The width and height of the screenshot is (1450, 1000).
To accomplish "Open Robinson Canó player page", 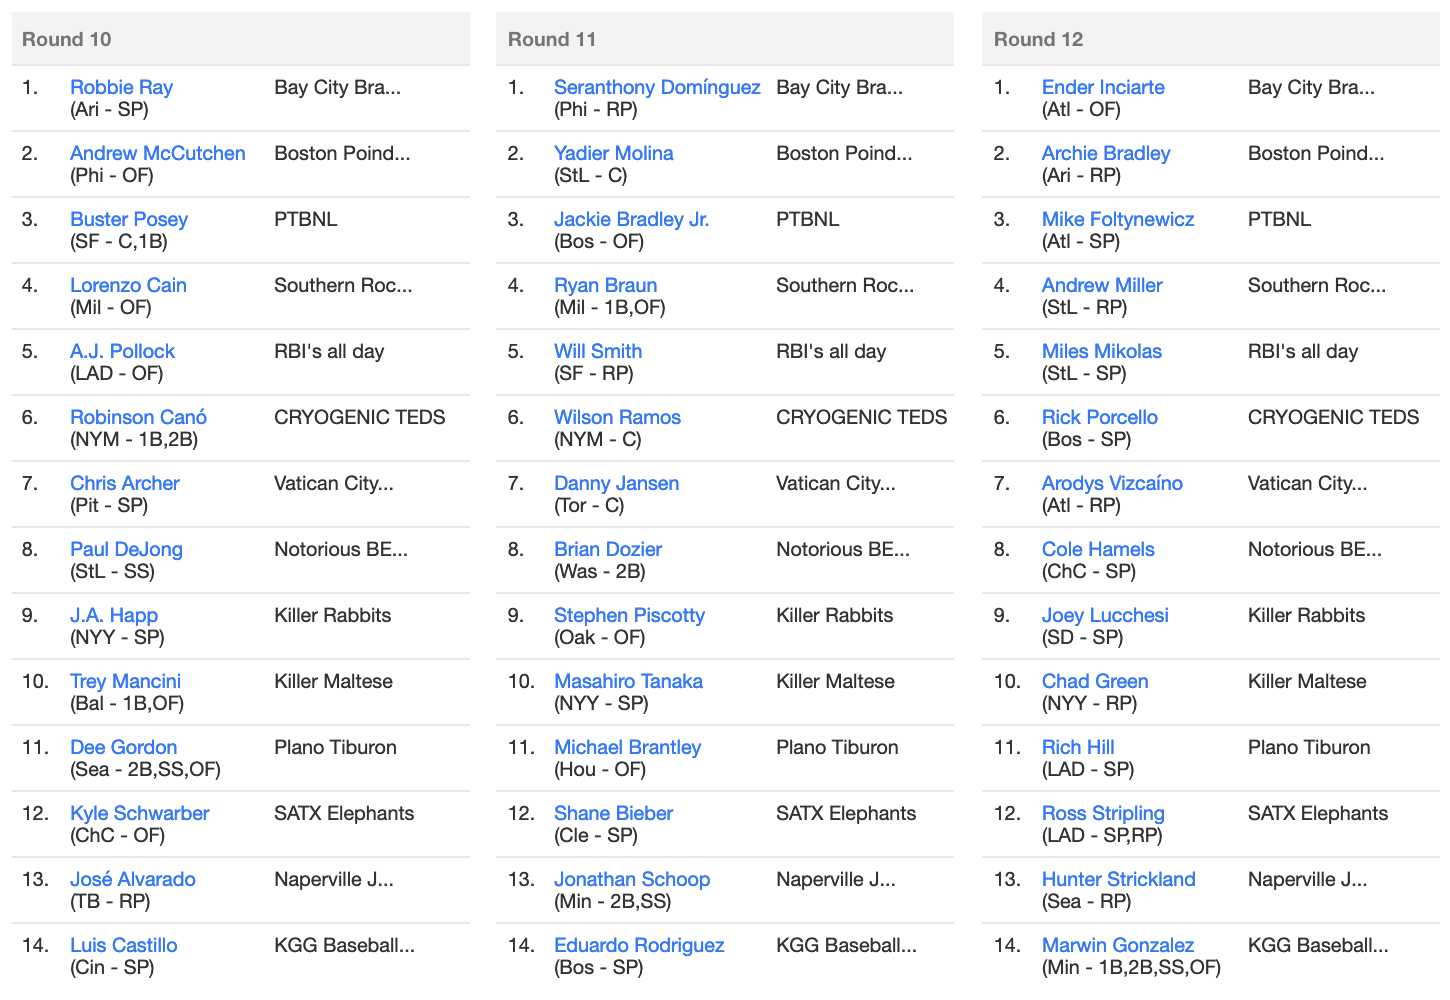I will (139, 417).
